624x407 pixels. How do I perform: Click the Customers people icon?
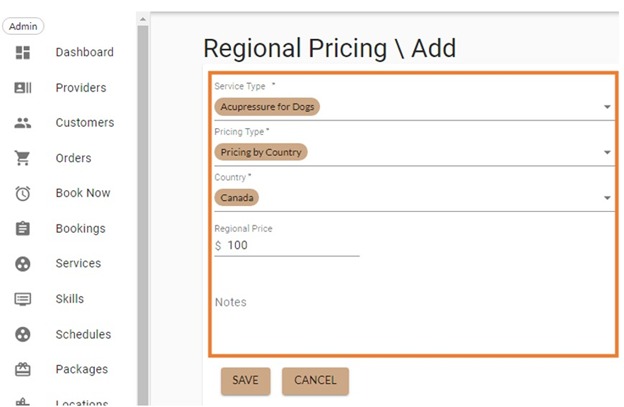pyautogui.click(x=23, y=123)
